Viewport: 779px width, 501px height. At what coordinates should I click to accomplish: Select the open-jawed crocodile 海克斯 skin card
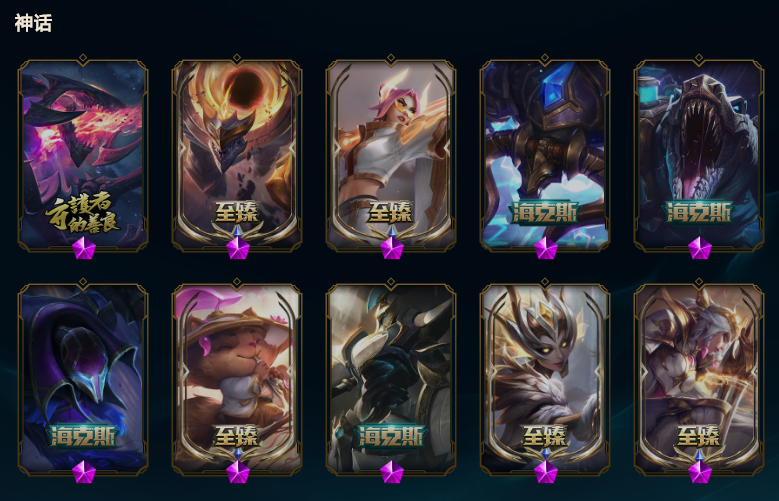point(699,155)
